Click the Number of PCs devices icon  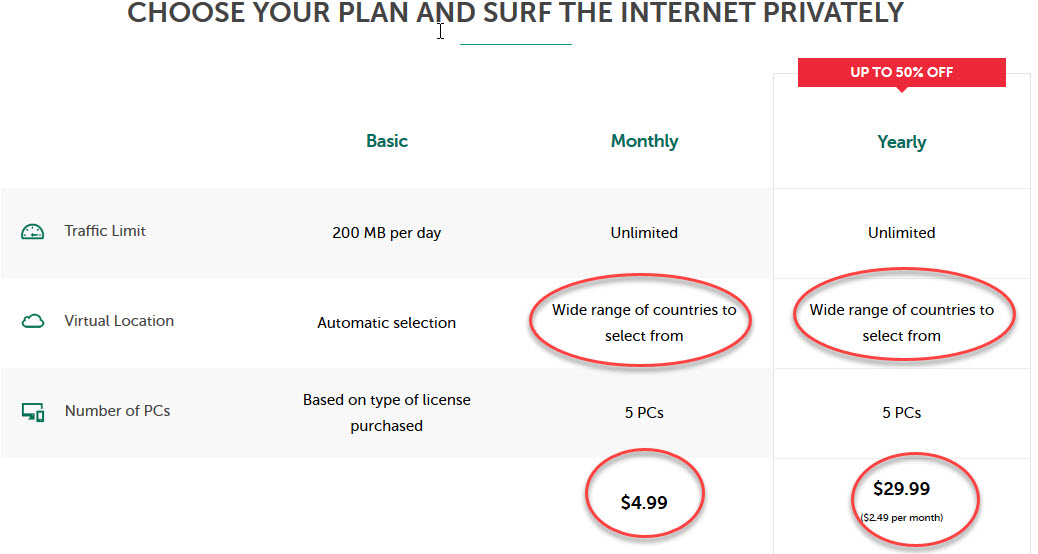[x=33, y=412]
